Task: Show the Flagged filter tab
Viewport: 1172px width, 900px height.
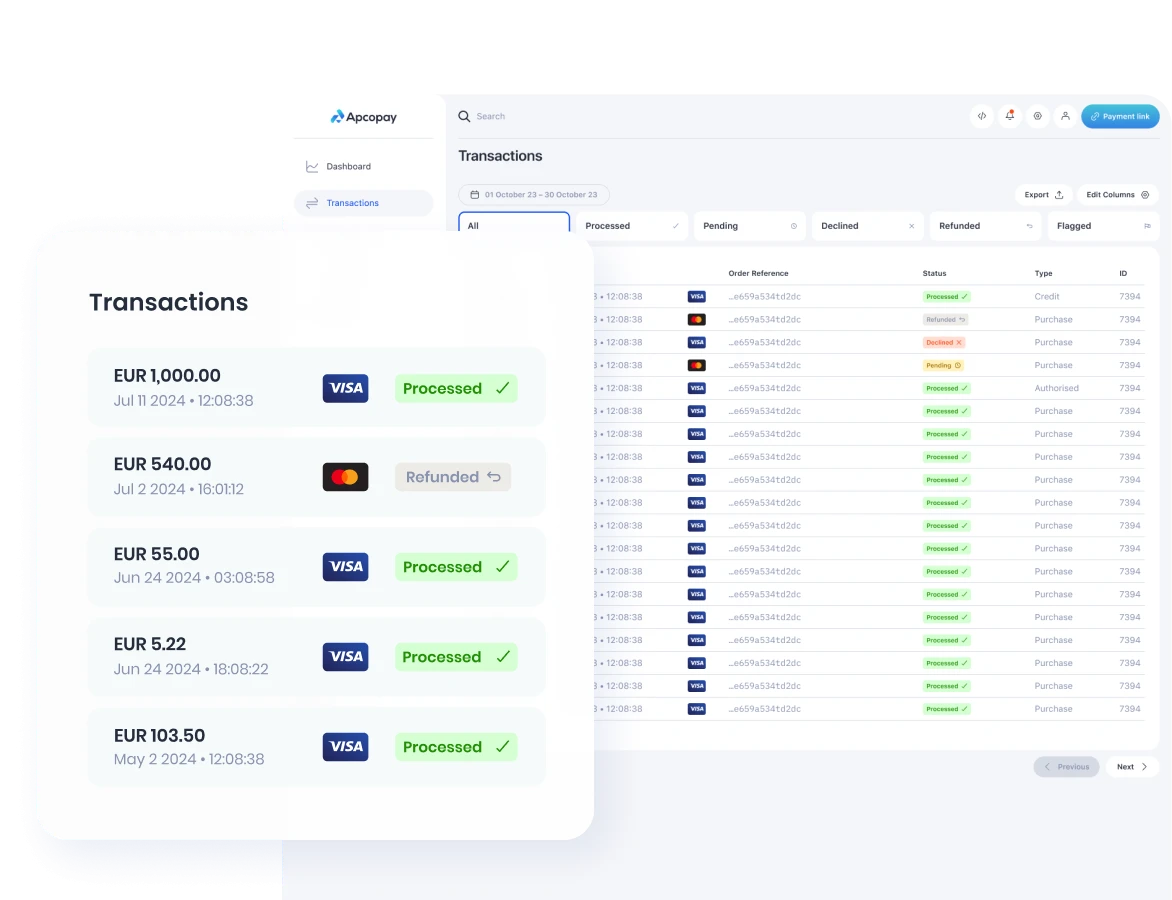Action: pyautogui.click(x=1103, y=226)
